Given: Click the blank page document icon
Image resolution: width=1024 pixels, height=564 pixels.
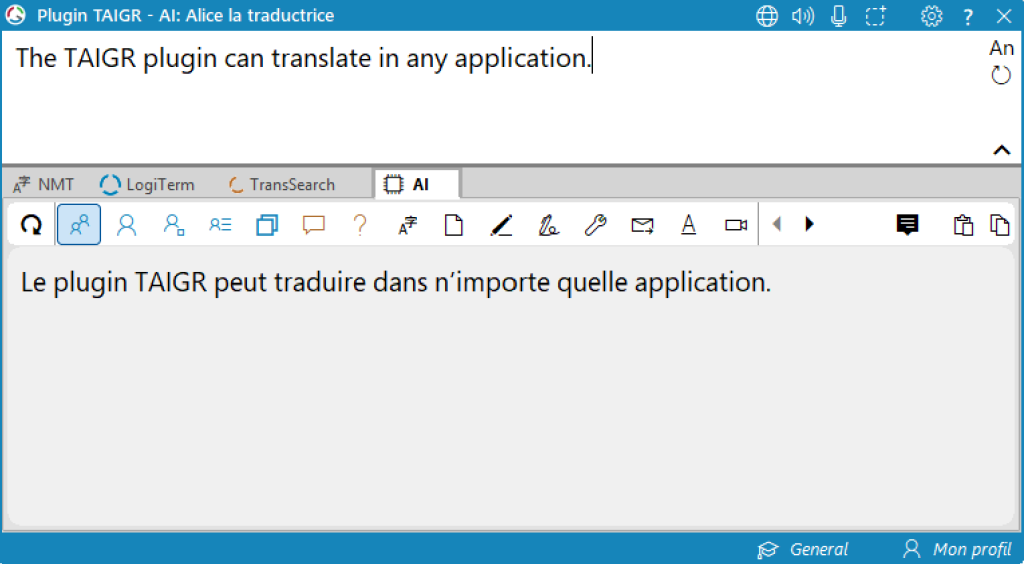Looking at the screenshot, I should (x=454, y=225).
